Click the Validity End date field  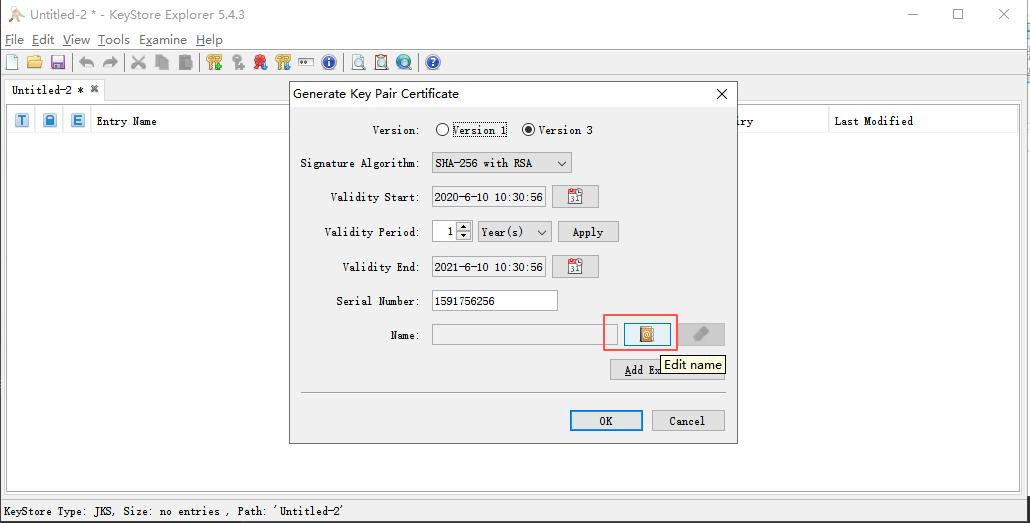coord(489,266)
